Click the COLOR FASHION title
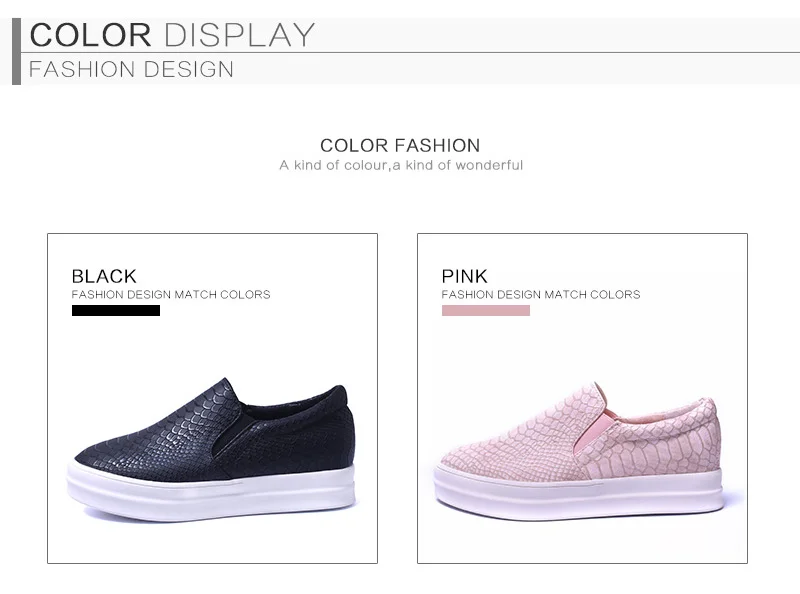This screenshot has height=594, width=800. 400,145
